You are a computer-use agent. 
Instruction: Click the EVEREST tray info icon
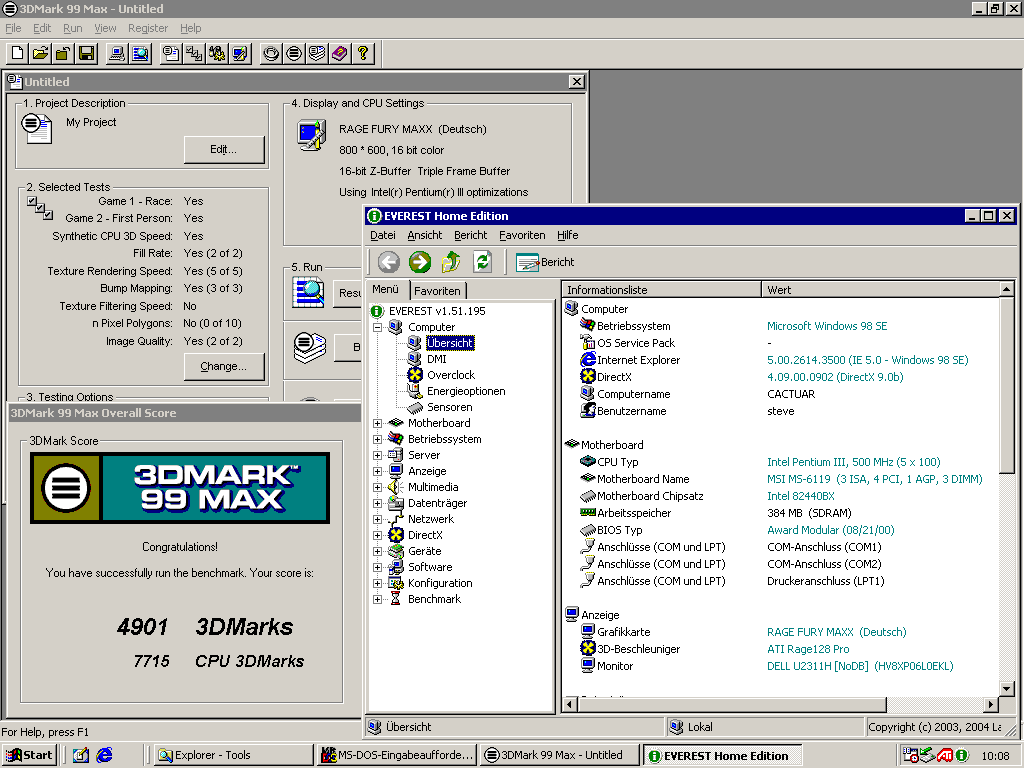(962, 756)
